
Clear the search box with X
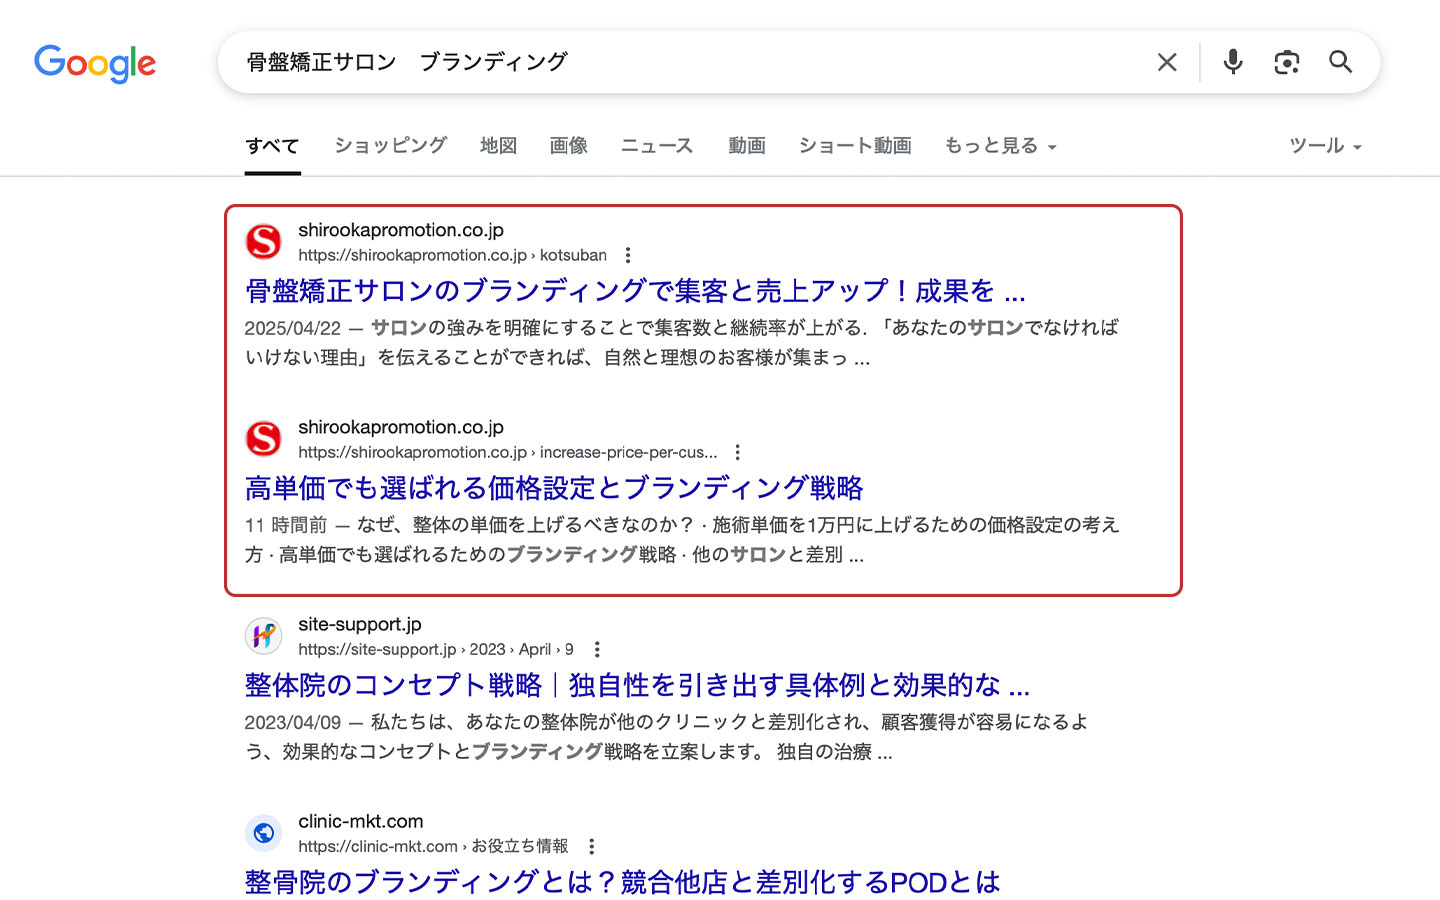click(1167, 62)
